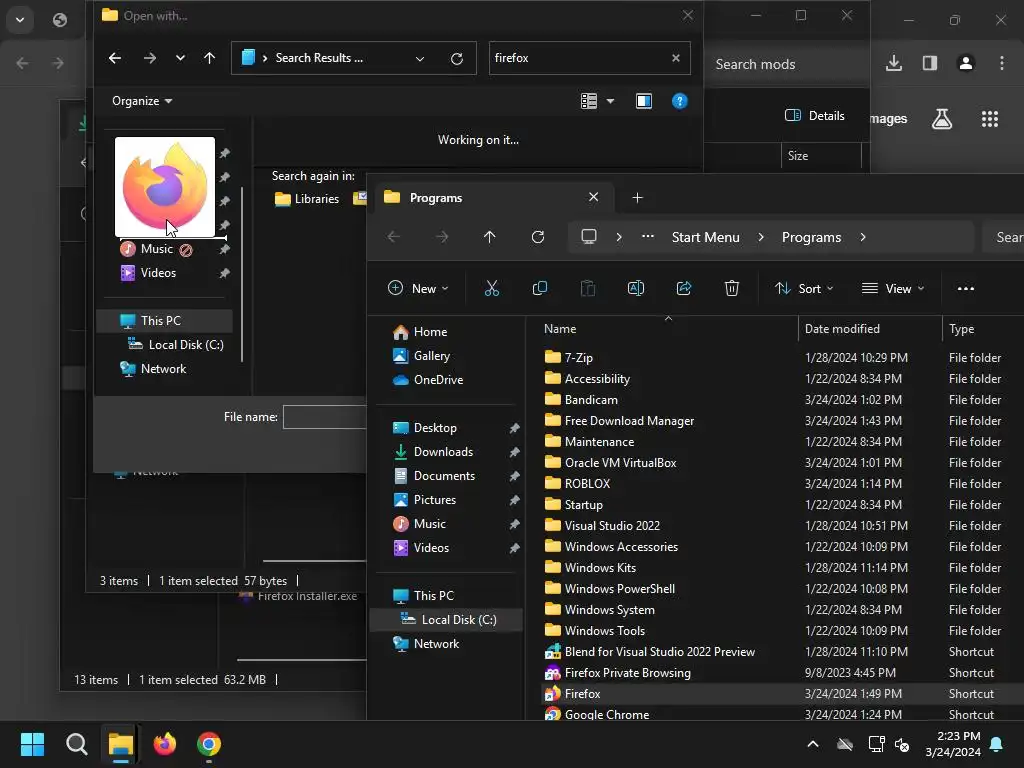Open the Google apps grid icon
This screenshot has height=768, width=1024.
click(x=989, y=119)
